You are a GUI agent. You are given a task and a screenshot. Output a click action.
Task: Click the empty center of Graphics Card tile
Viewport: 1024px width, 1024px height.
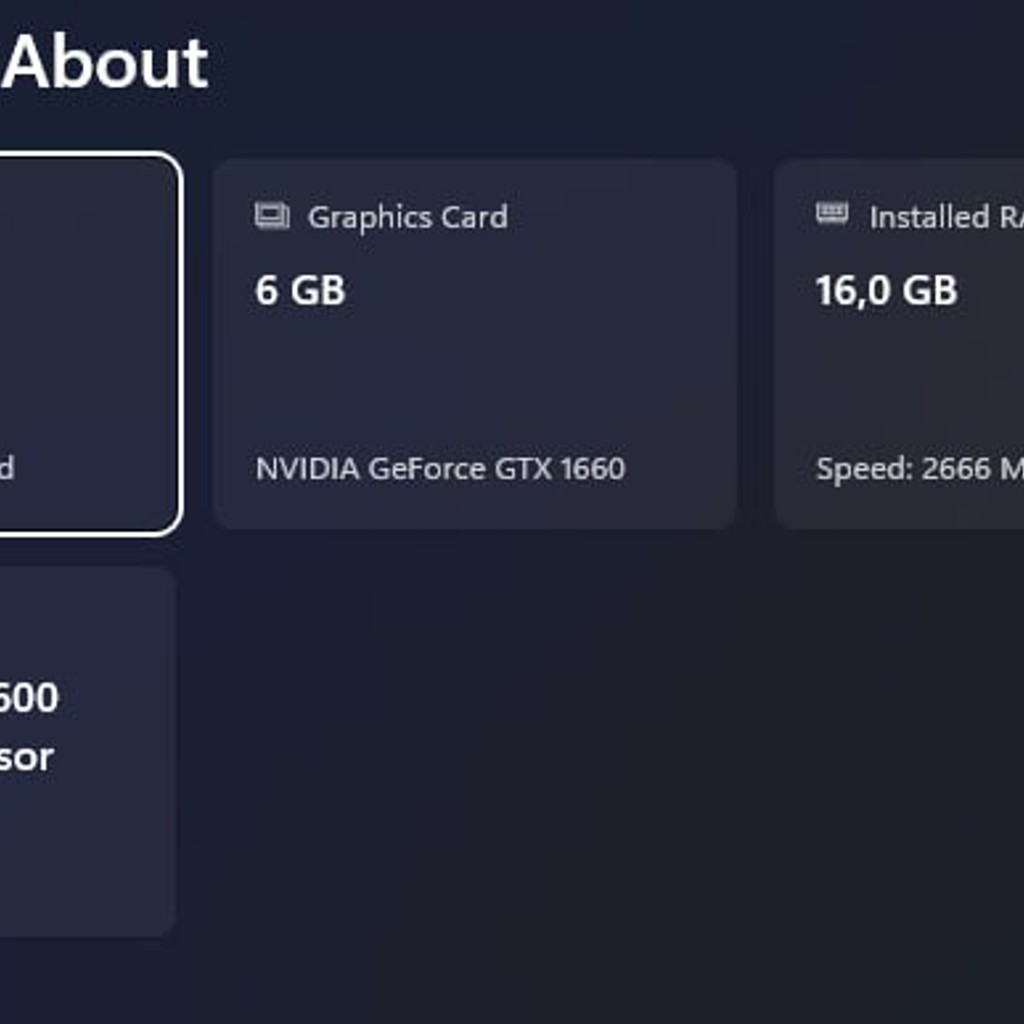[x=475, y=379]
